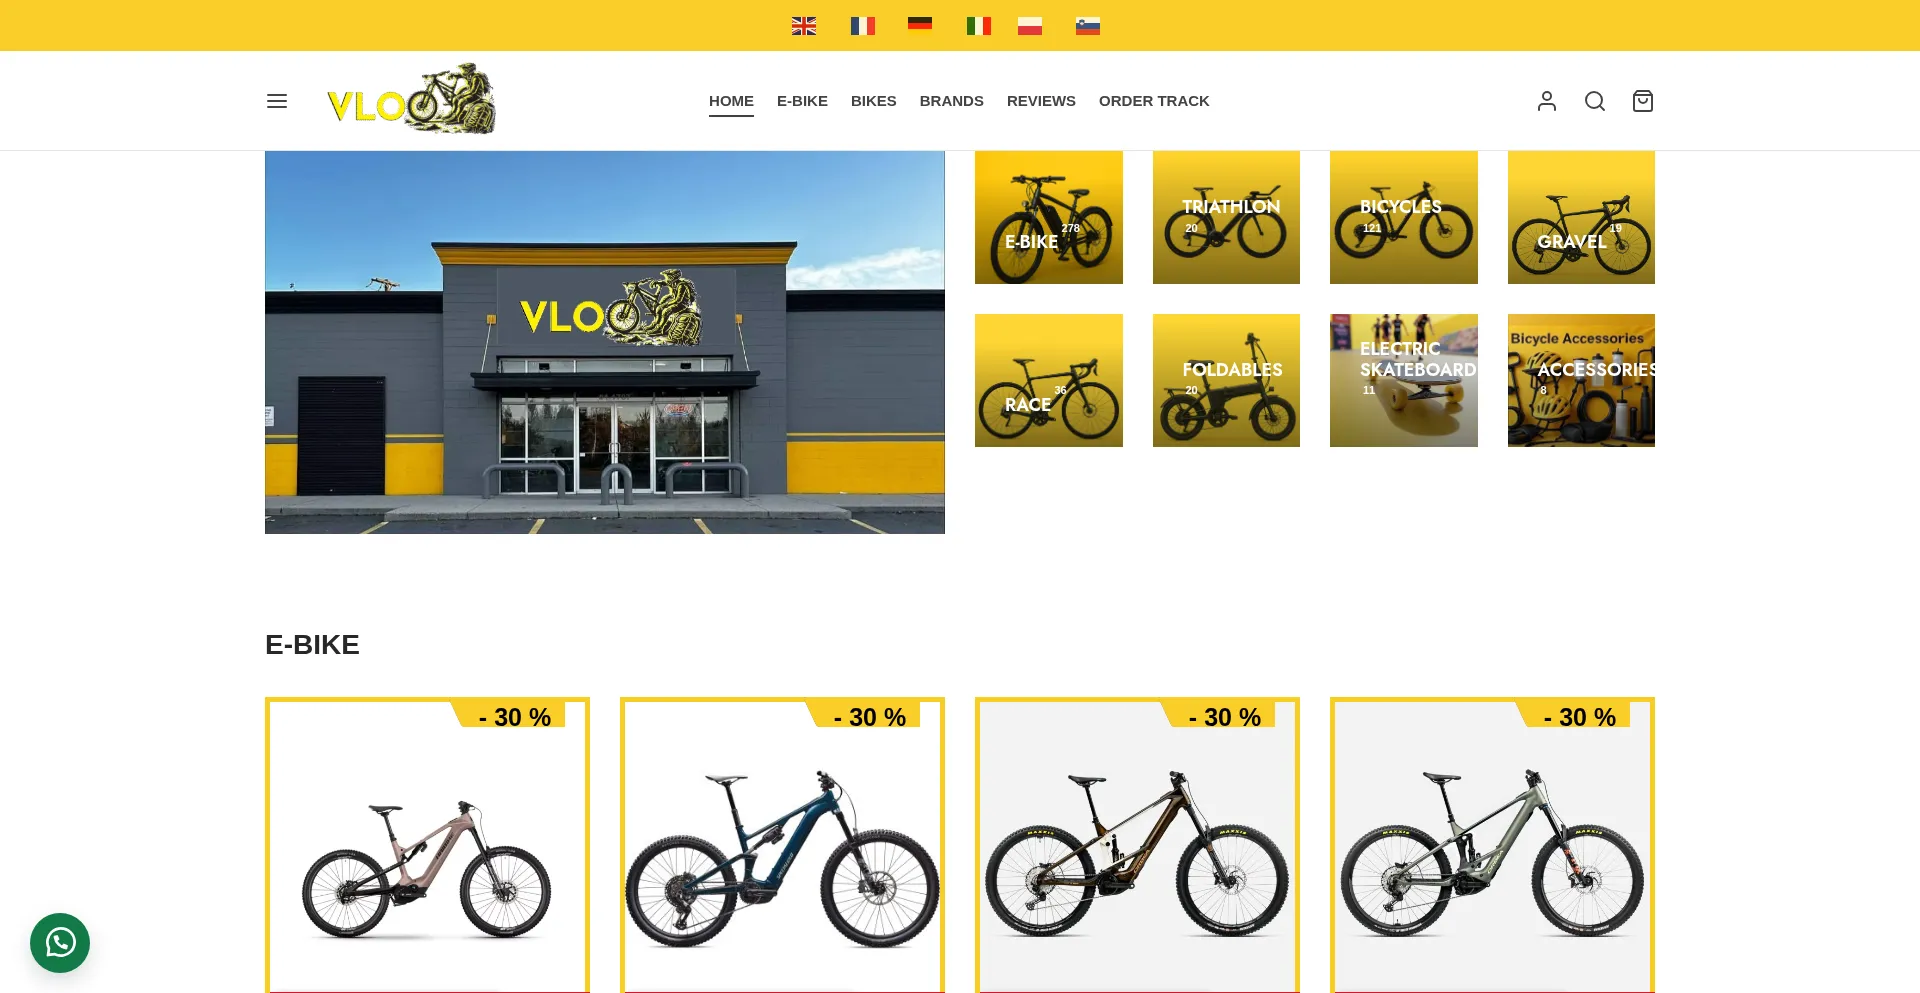Choose the Slovenian flag language
This screenshot has width=1920, height=993.
(1088, 26)
